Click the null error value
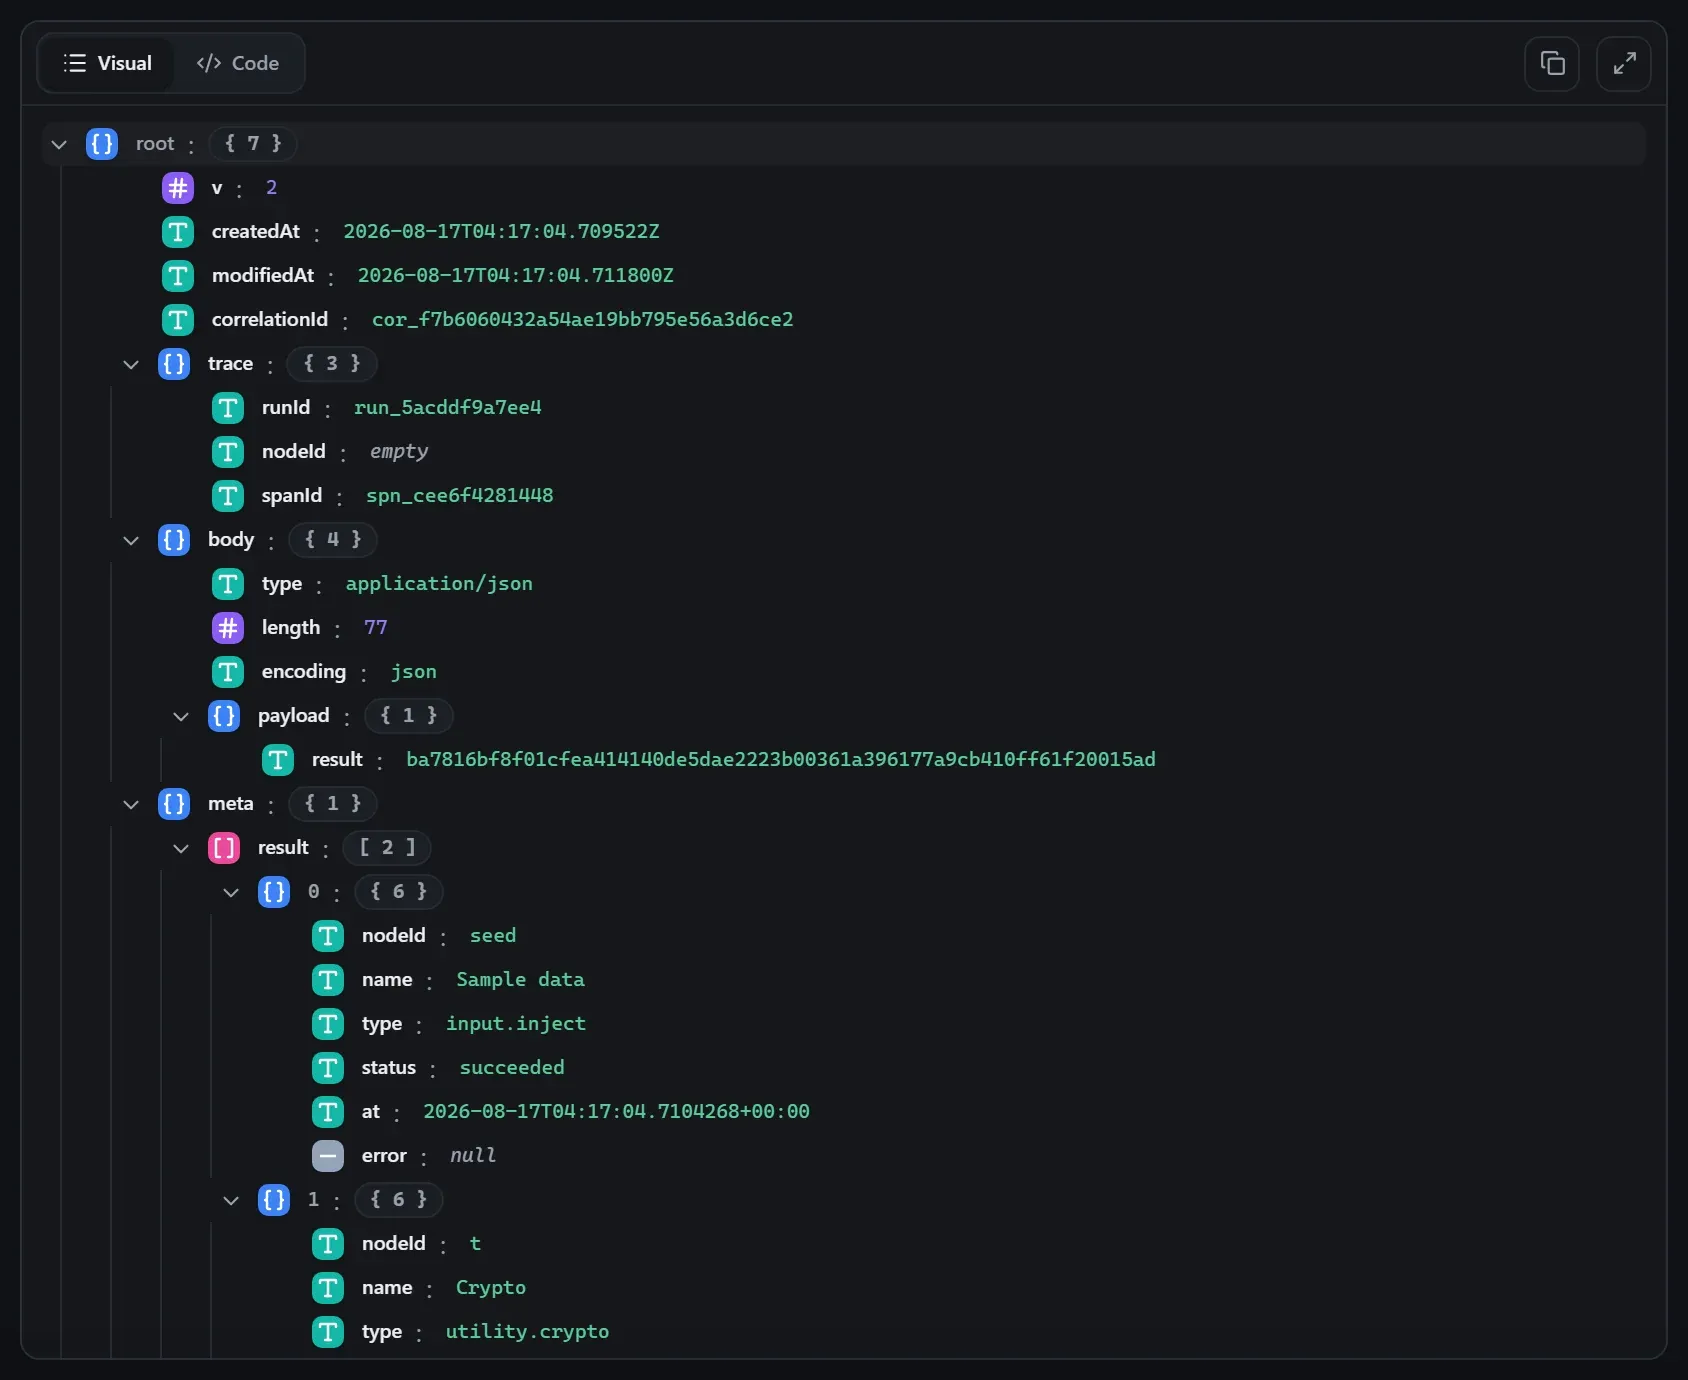The height and width of the screenshot is (1380, 1688). tap(473, 1156)
